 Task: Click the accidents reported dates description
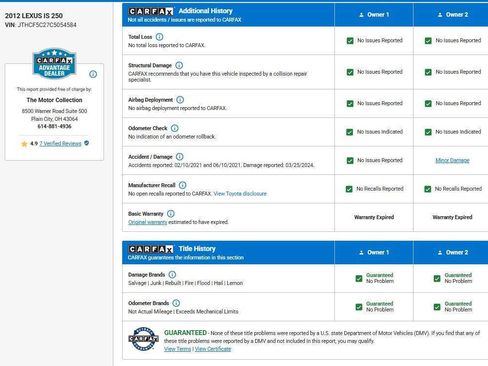[x=221, y=165]
